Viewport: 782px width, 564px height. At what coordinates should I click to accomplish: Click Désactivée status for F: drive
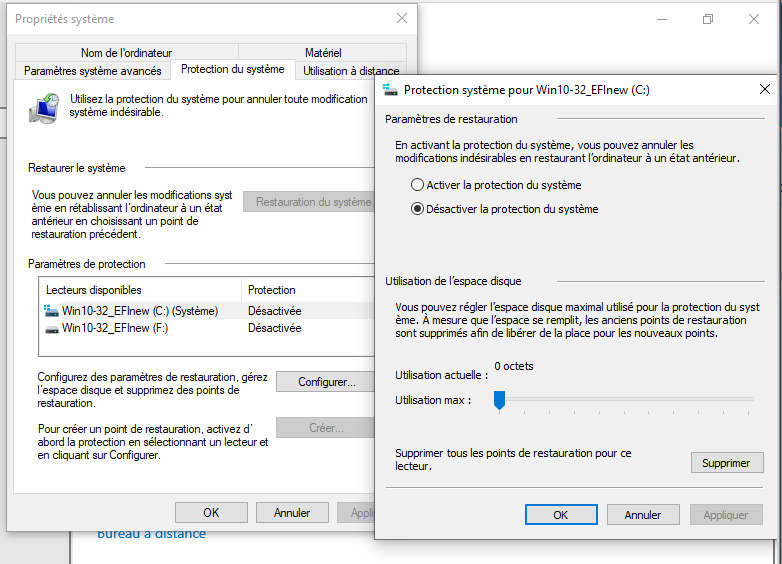275,328
